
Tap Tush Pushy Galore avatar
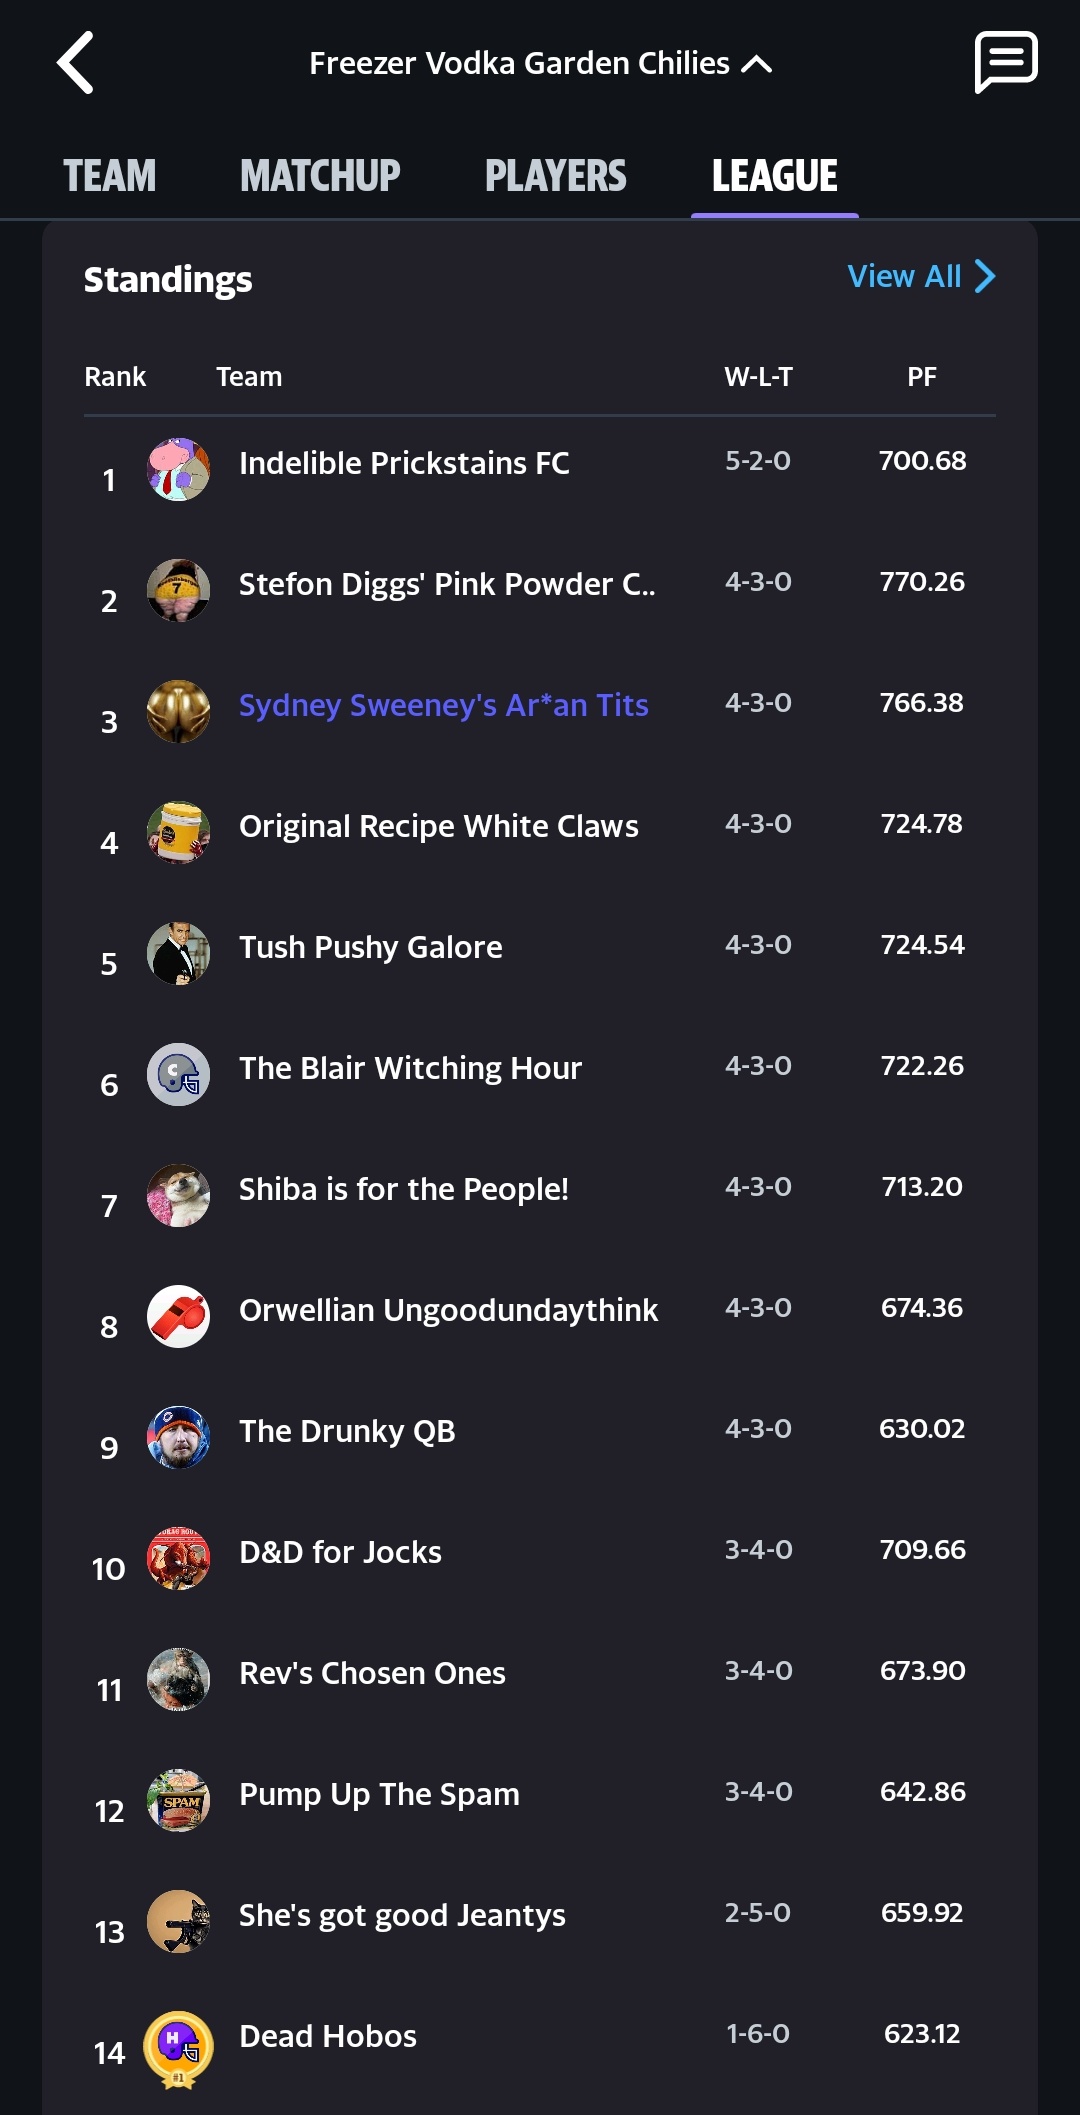pyautogui.click(x=178, y=954)
